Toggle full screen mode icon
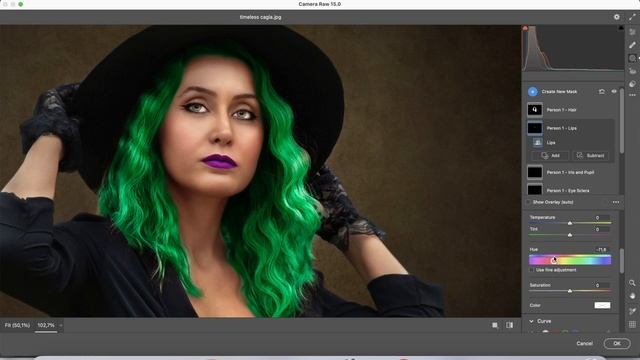 pyautogui.click(x=632, y=17)
